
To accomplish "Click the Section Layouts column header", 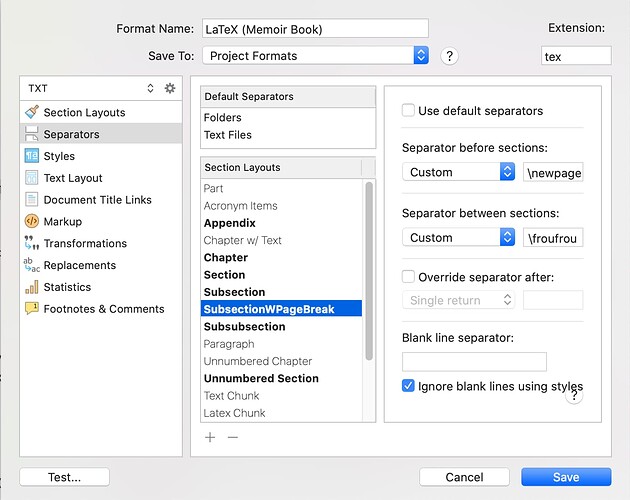I will point(281,167).
